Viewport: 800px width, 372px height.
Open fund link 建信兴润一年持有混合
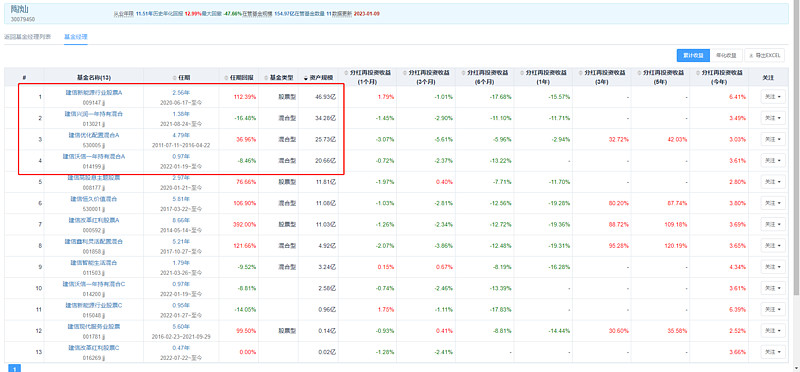coord(94,114)
